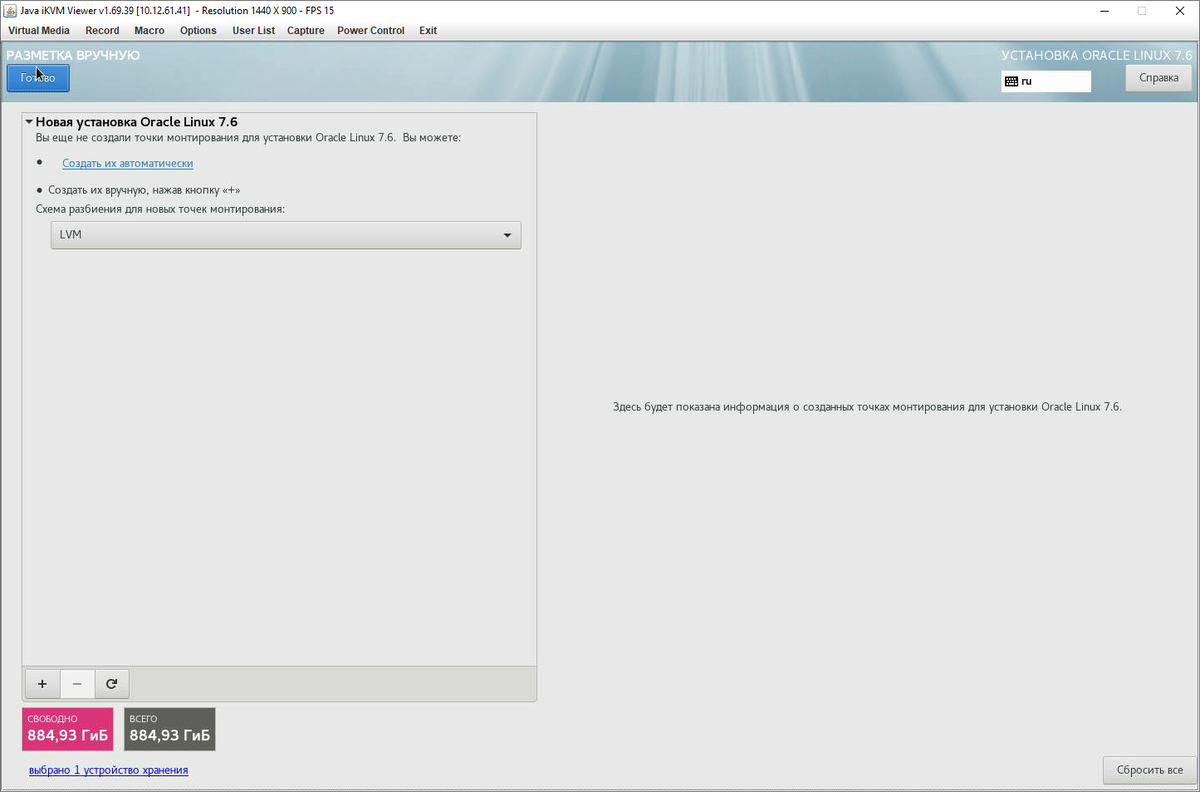The width and height of the screenshot is (1200, 792).
Task: Click the blue Готово button
Action: 38,78
